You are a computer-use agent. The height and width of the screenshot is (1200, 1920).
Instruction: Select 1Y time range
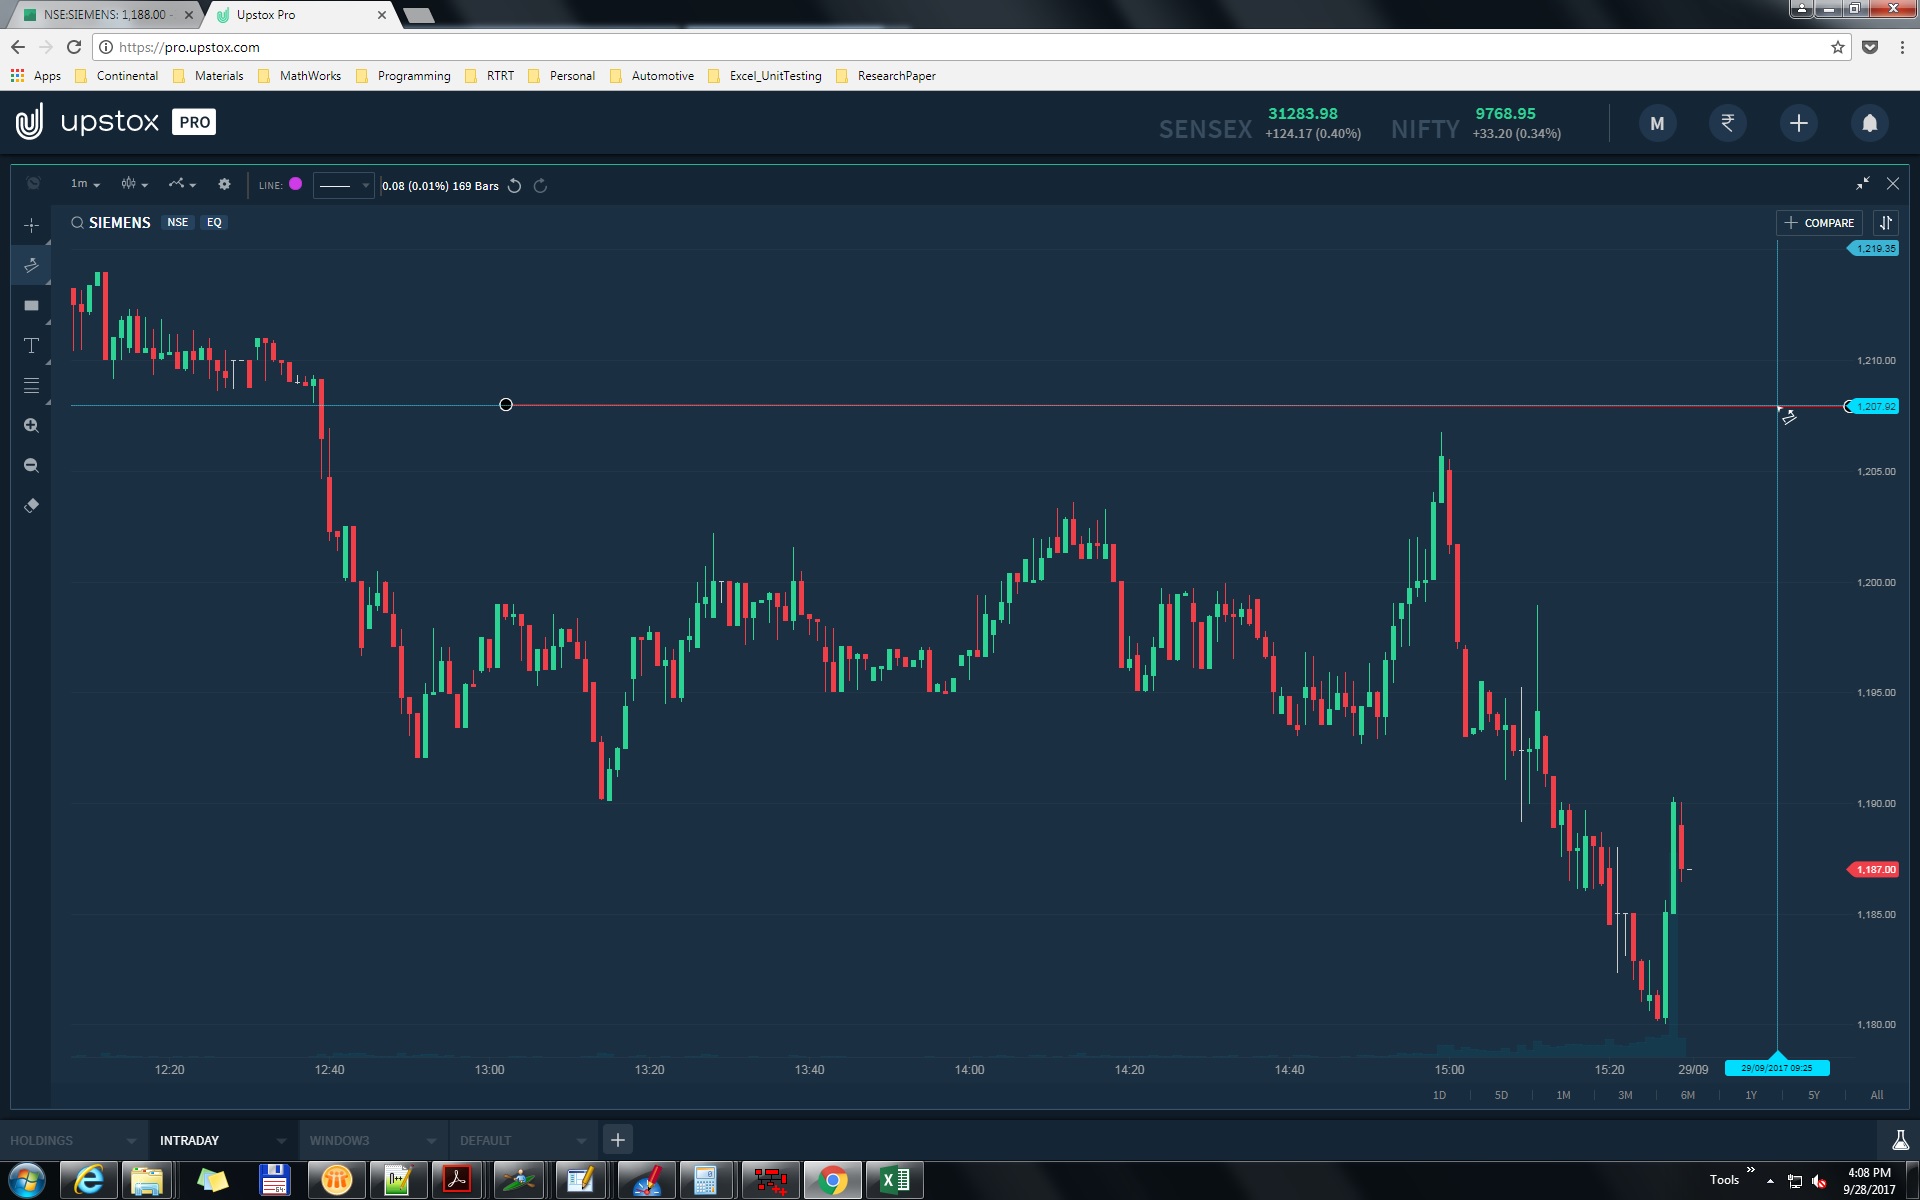[x=1751, y=1095]
